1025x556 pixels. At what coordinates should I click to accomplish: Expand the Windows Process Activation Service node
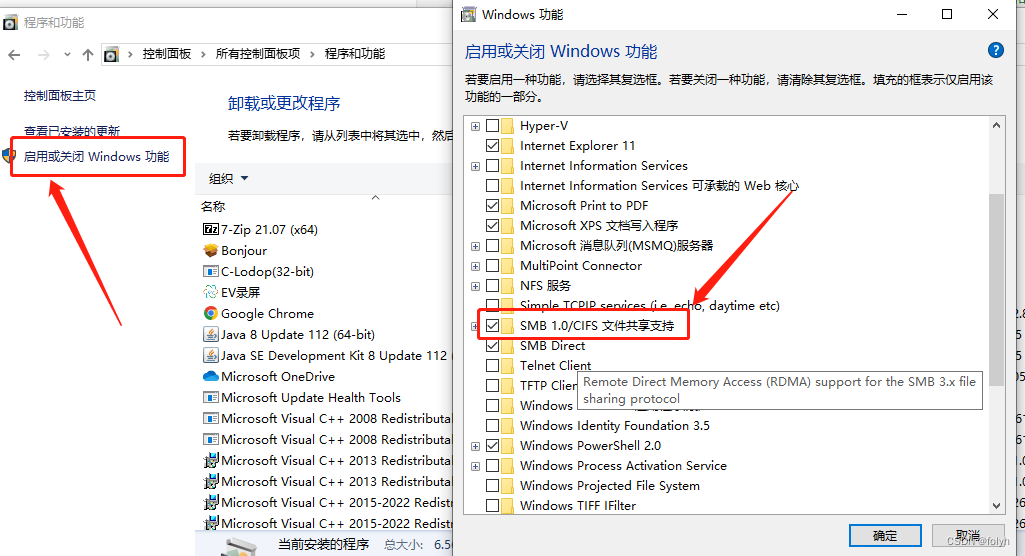(x=475, y=466)
